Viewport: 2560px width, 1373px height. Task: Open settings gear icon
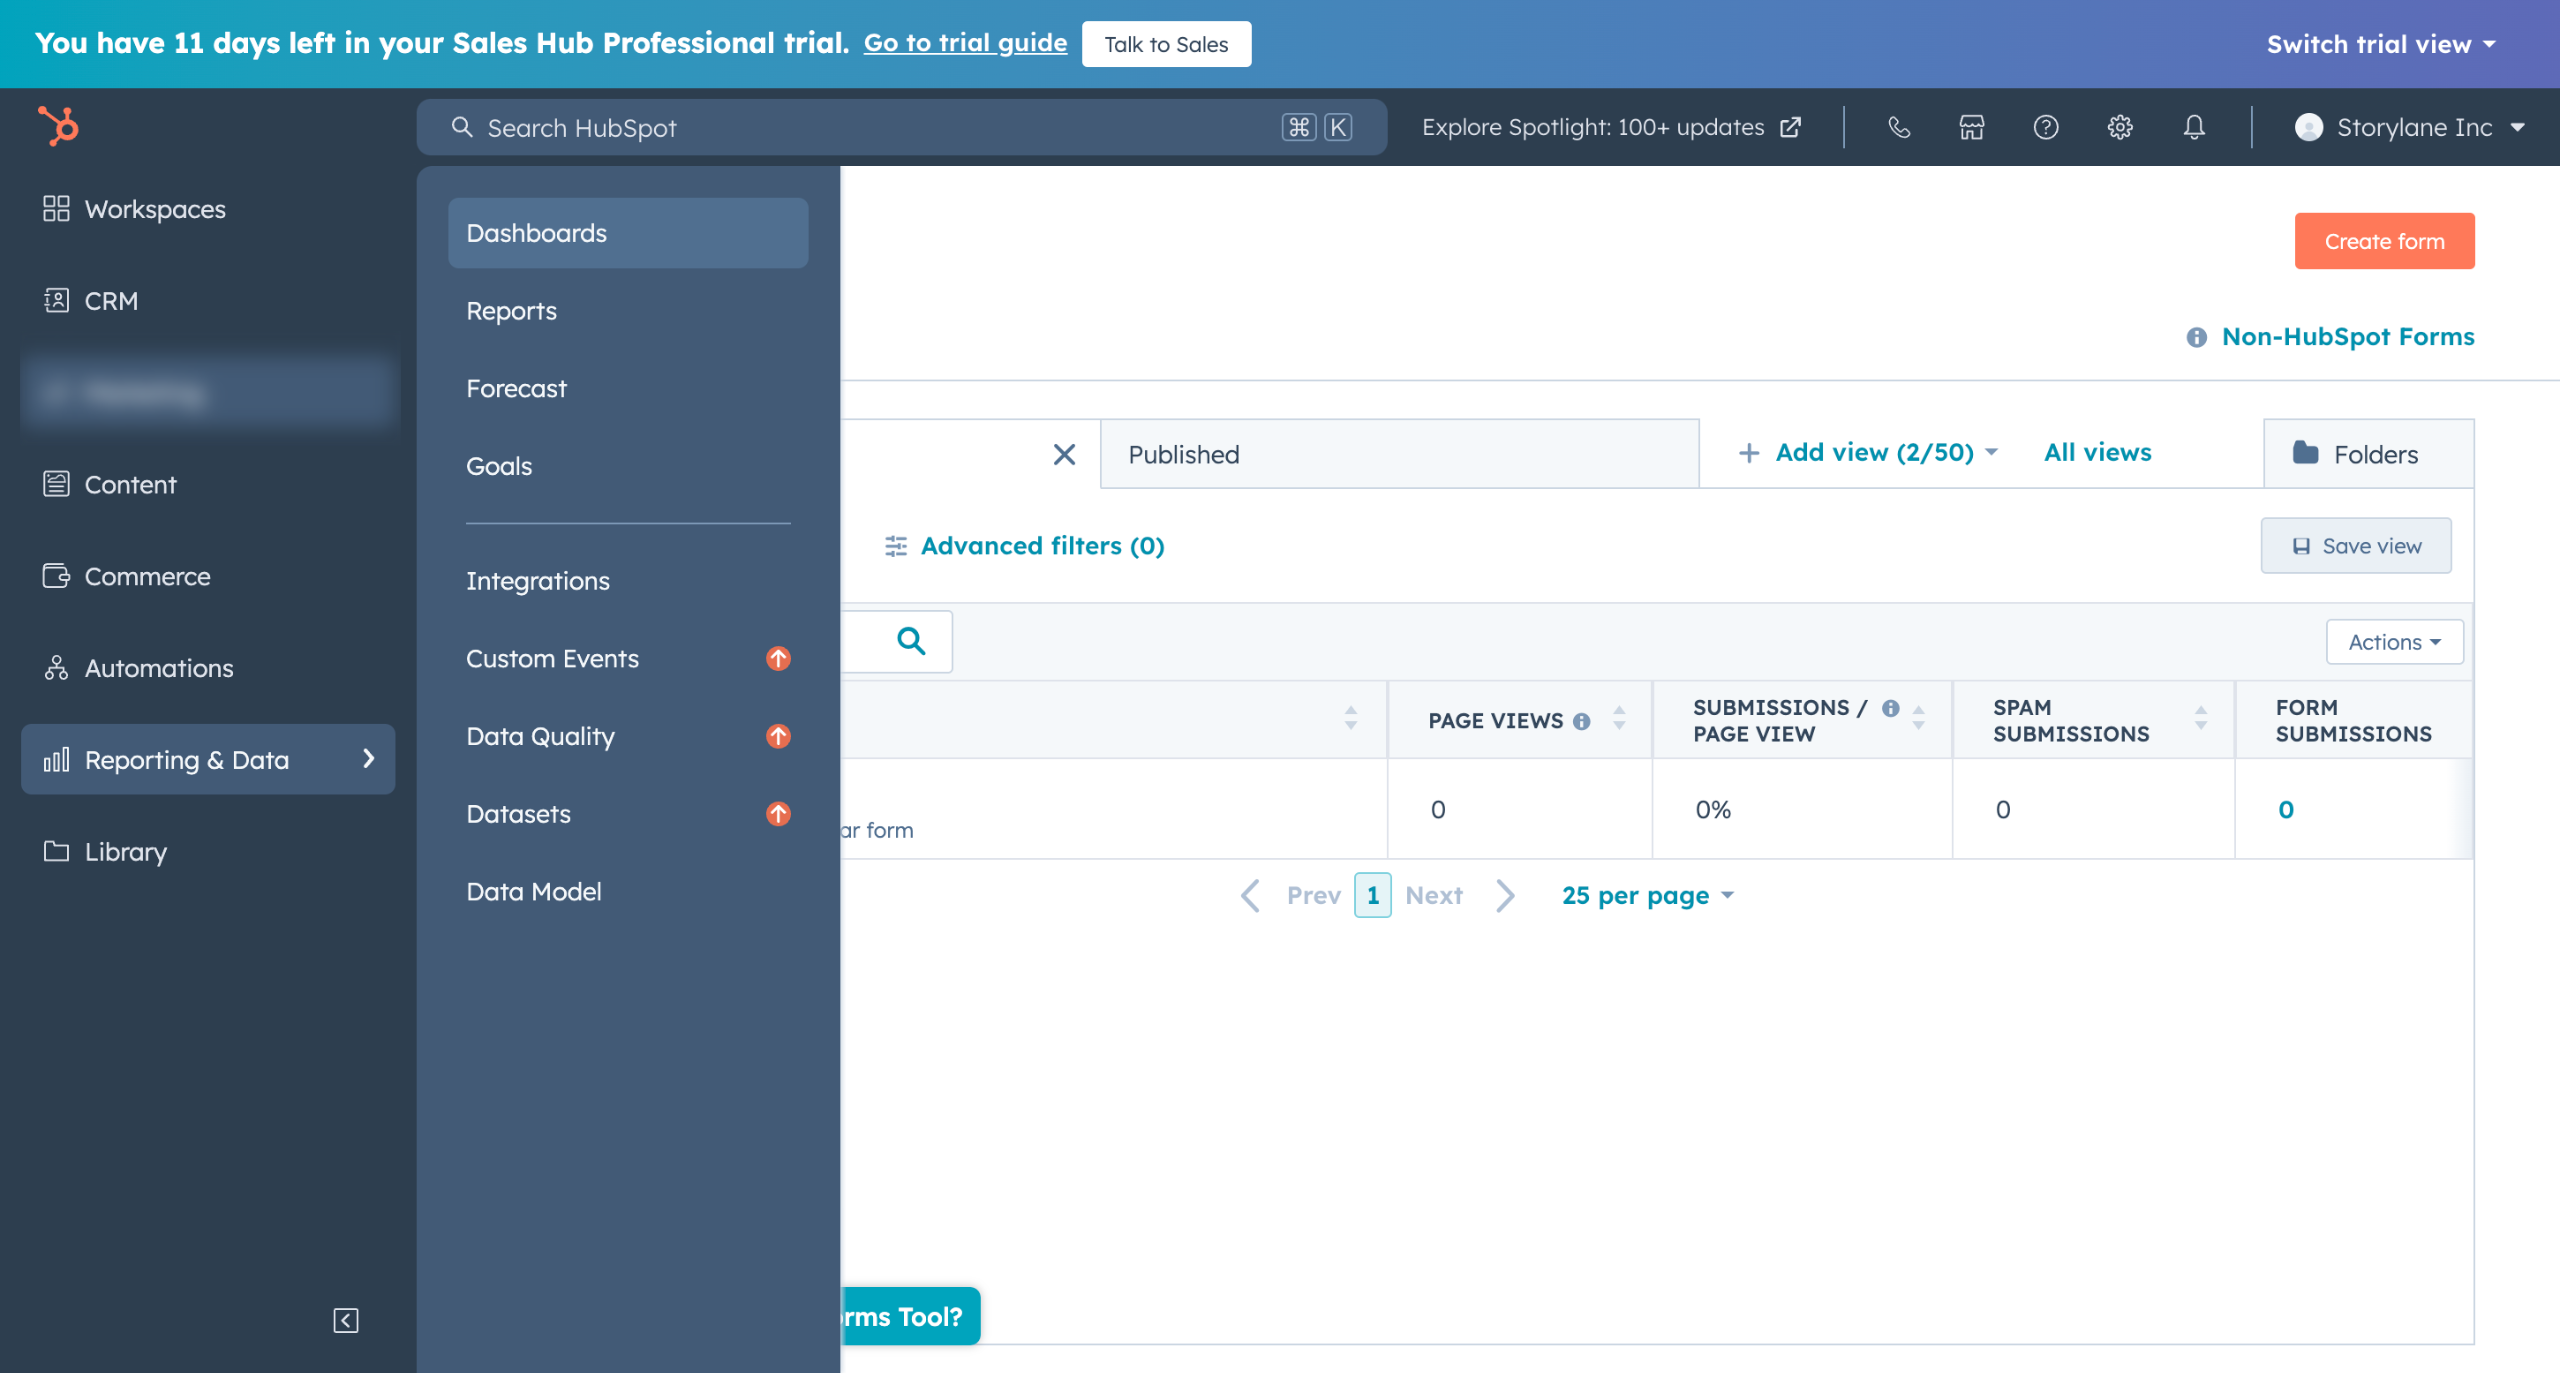pos(2119,127)
